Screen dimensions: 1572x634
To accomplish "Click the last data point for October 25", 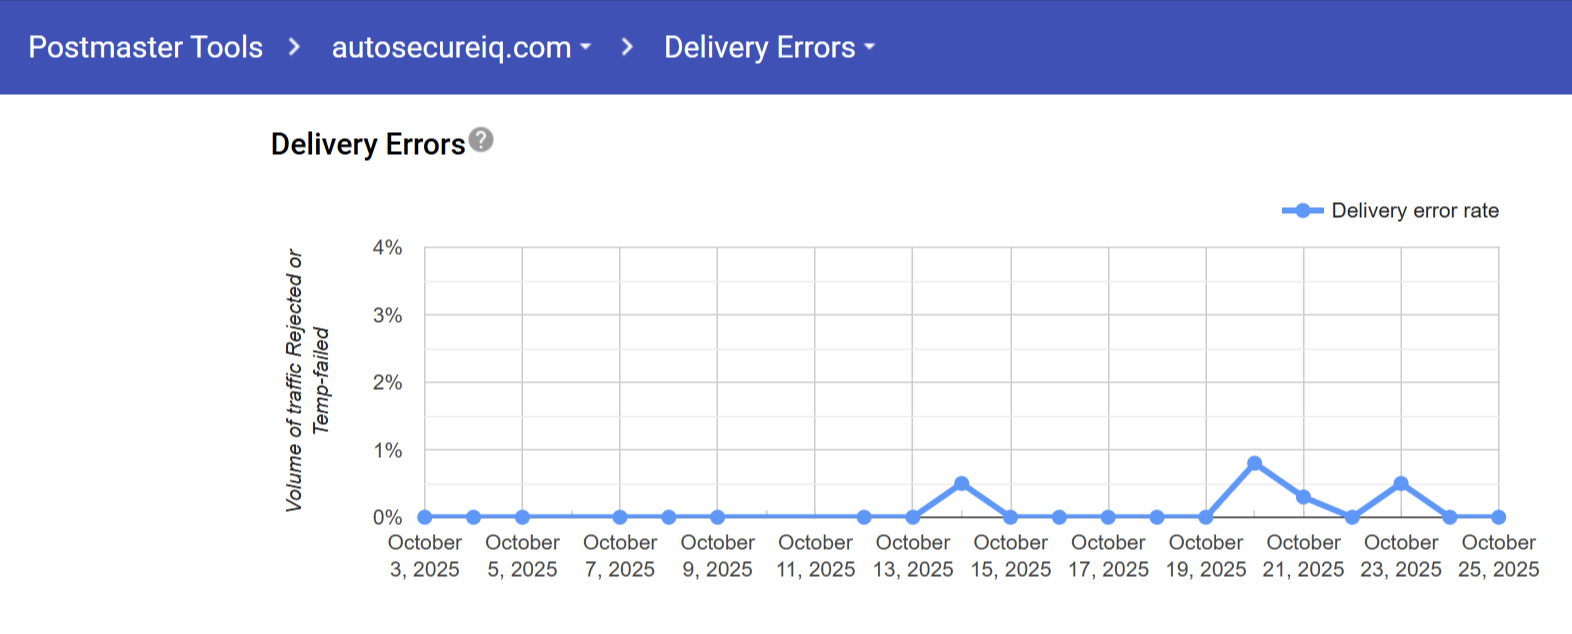I will pos(1498,517).
